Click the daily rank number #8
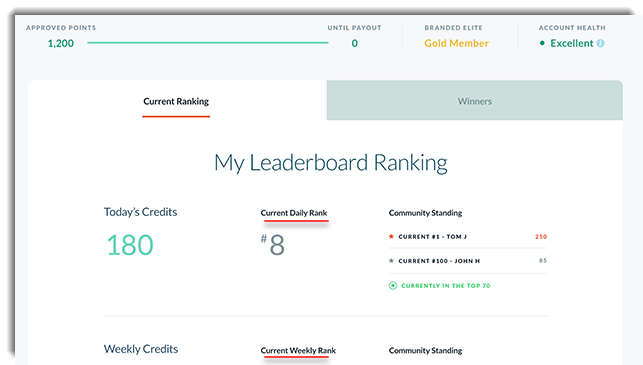643x365 pixels. click(x=273, y=245)
